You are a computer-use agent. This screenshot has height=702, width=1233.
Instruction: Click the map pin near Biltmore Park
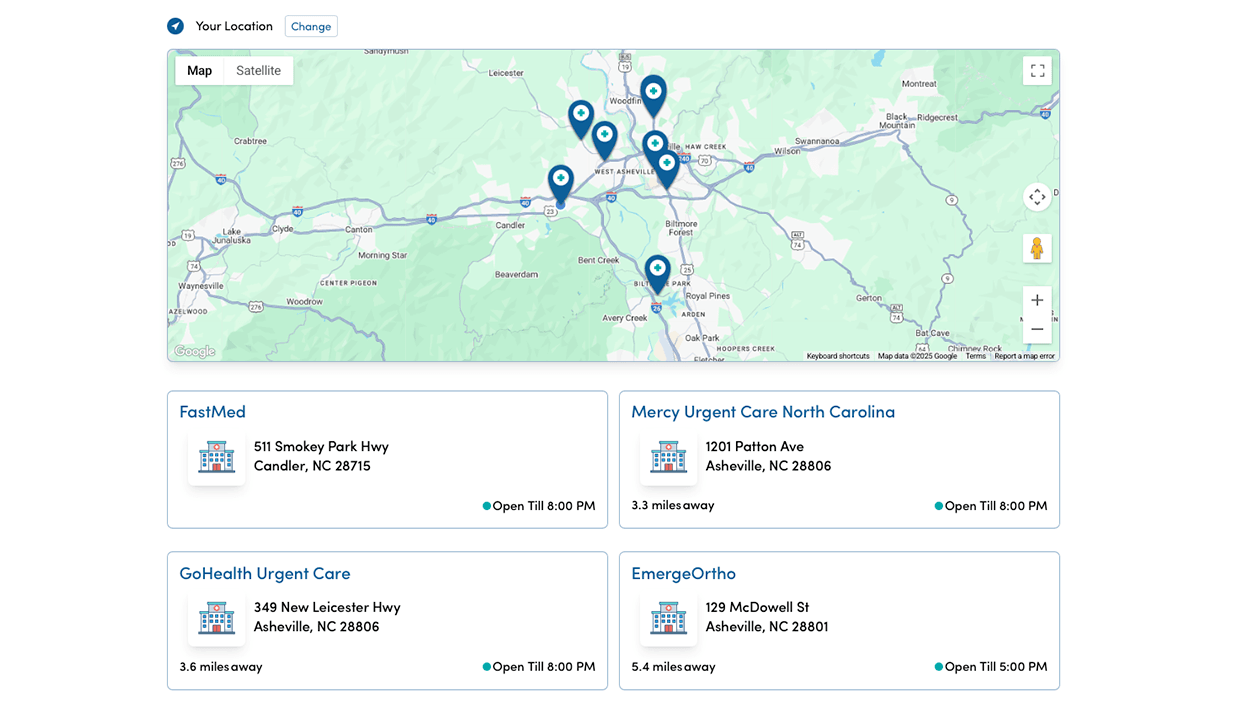(657, 270)
